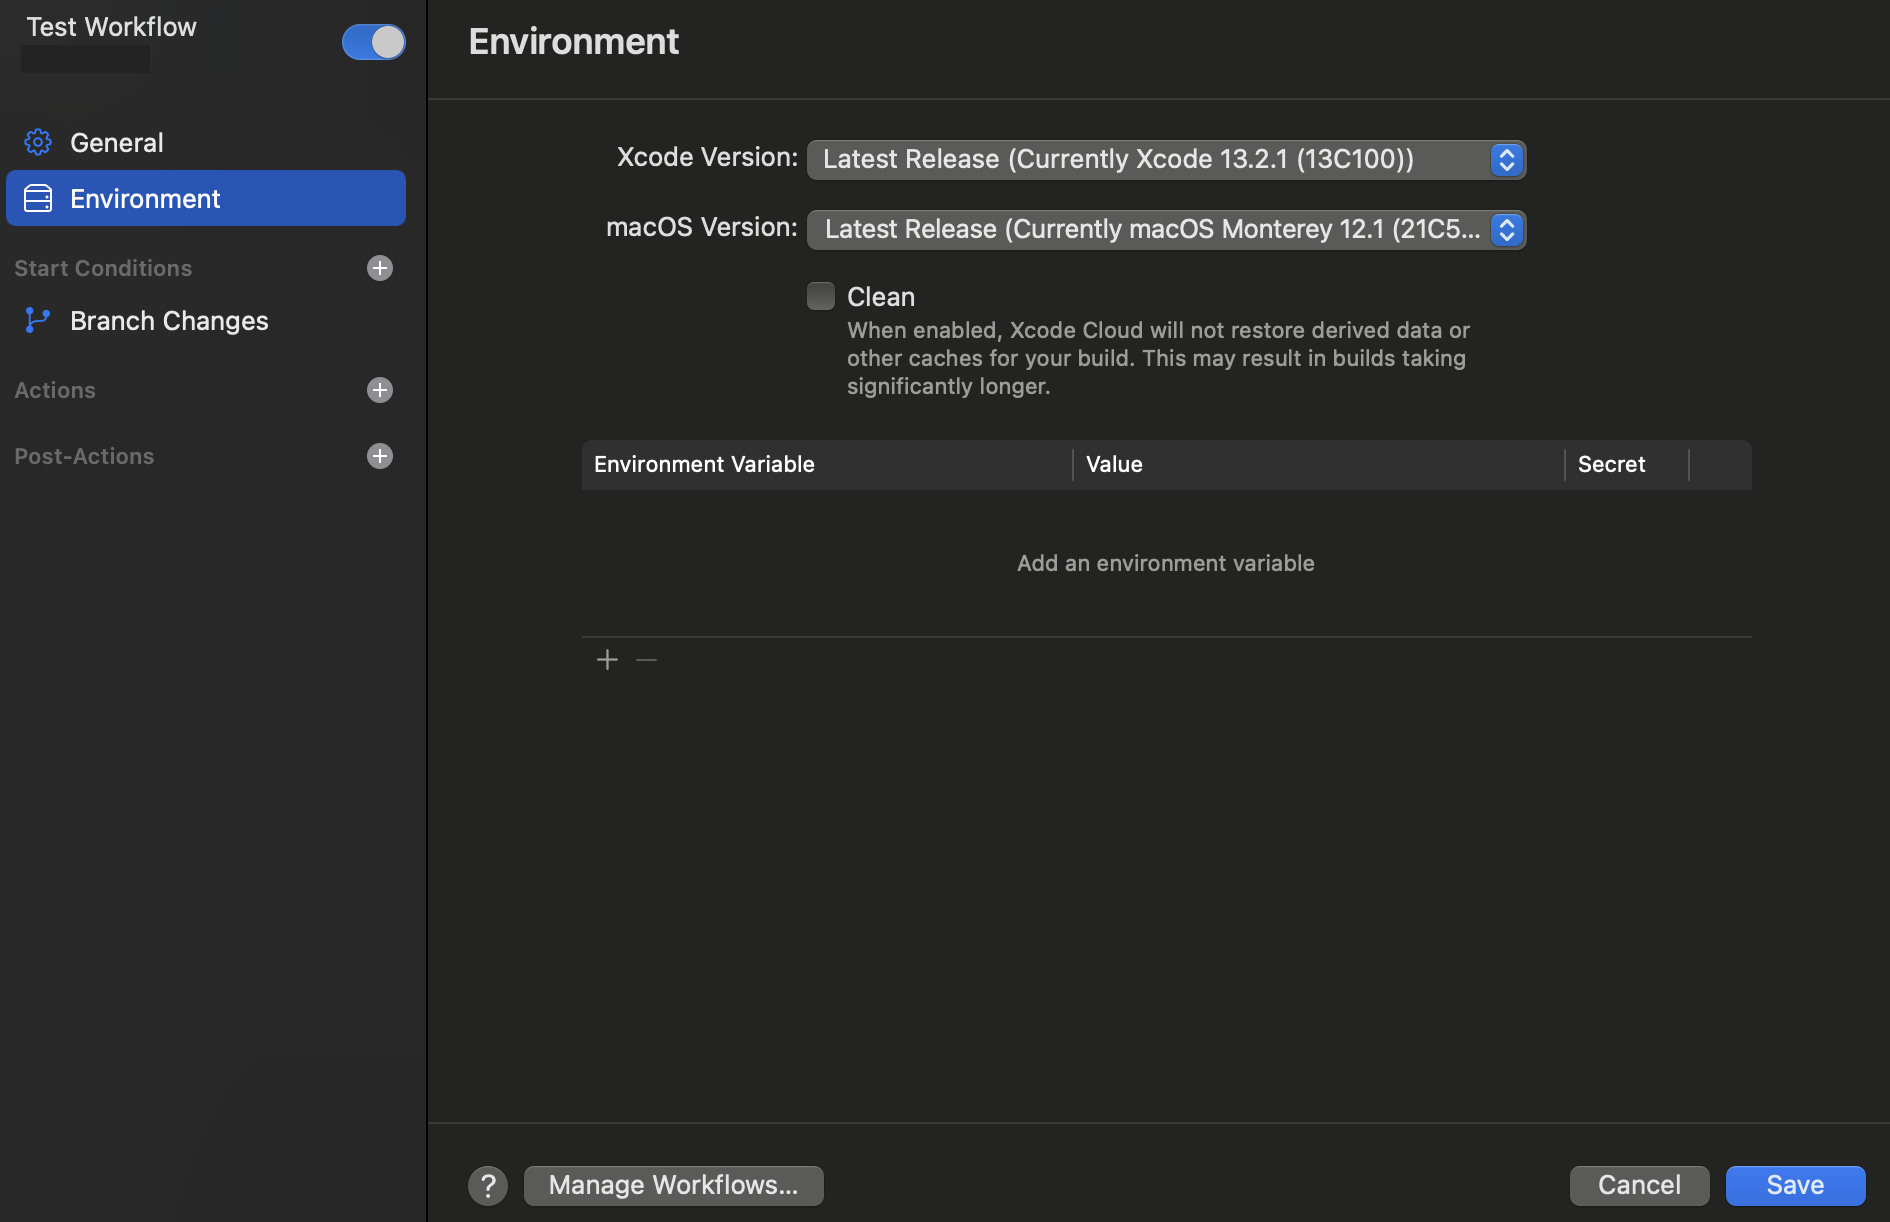Click the Environment page heading
The width and height of the screenshot is (1890, 1222).
pyautogui.click(x=574, y=41)
